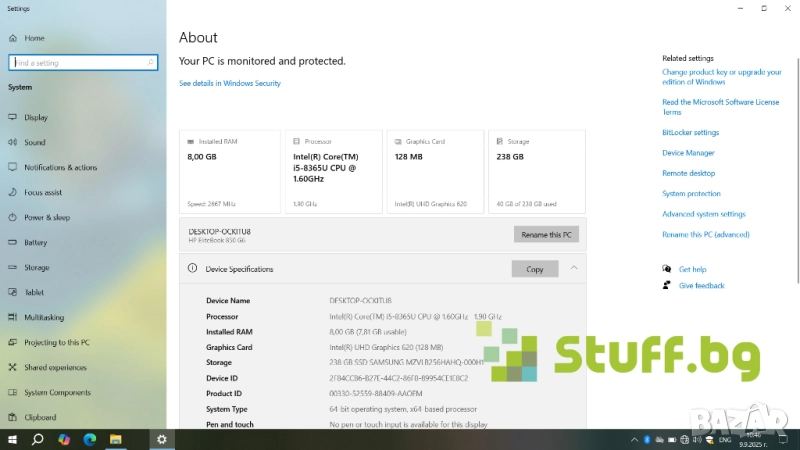The image size is (800, 450).
Task: Go to Sound settings
Action: [x=34, y=142]
